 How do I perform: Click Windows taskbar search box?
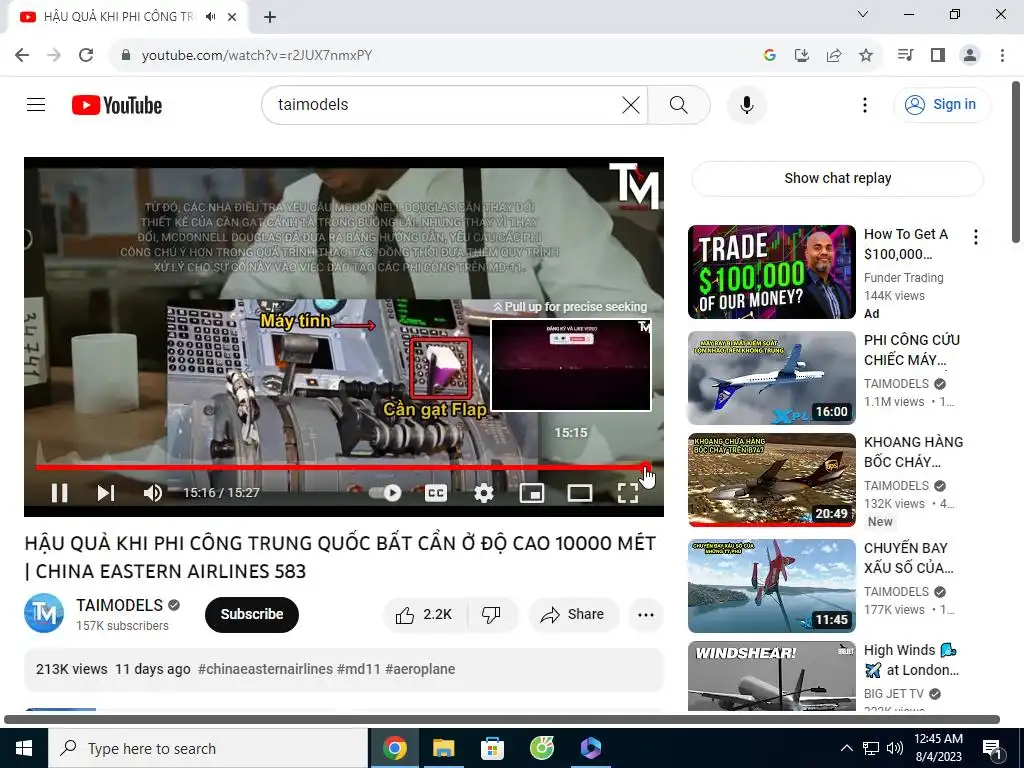(x=208, y=748)
